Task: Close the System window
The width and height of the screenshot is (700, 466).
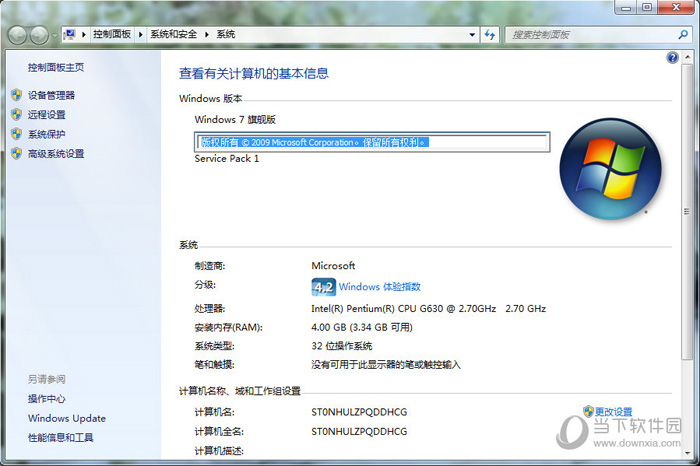Action: tap(676, 7)
